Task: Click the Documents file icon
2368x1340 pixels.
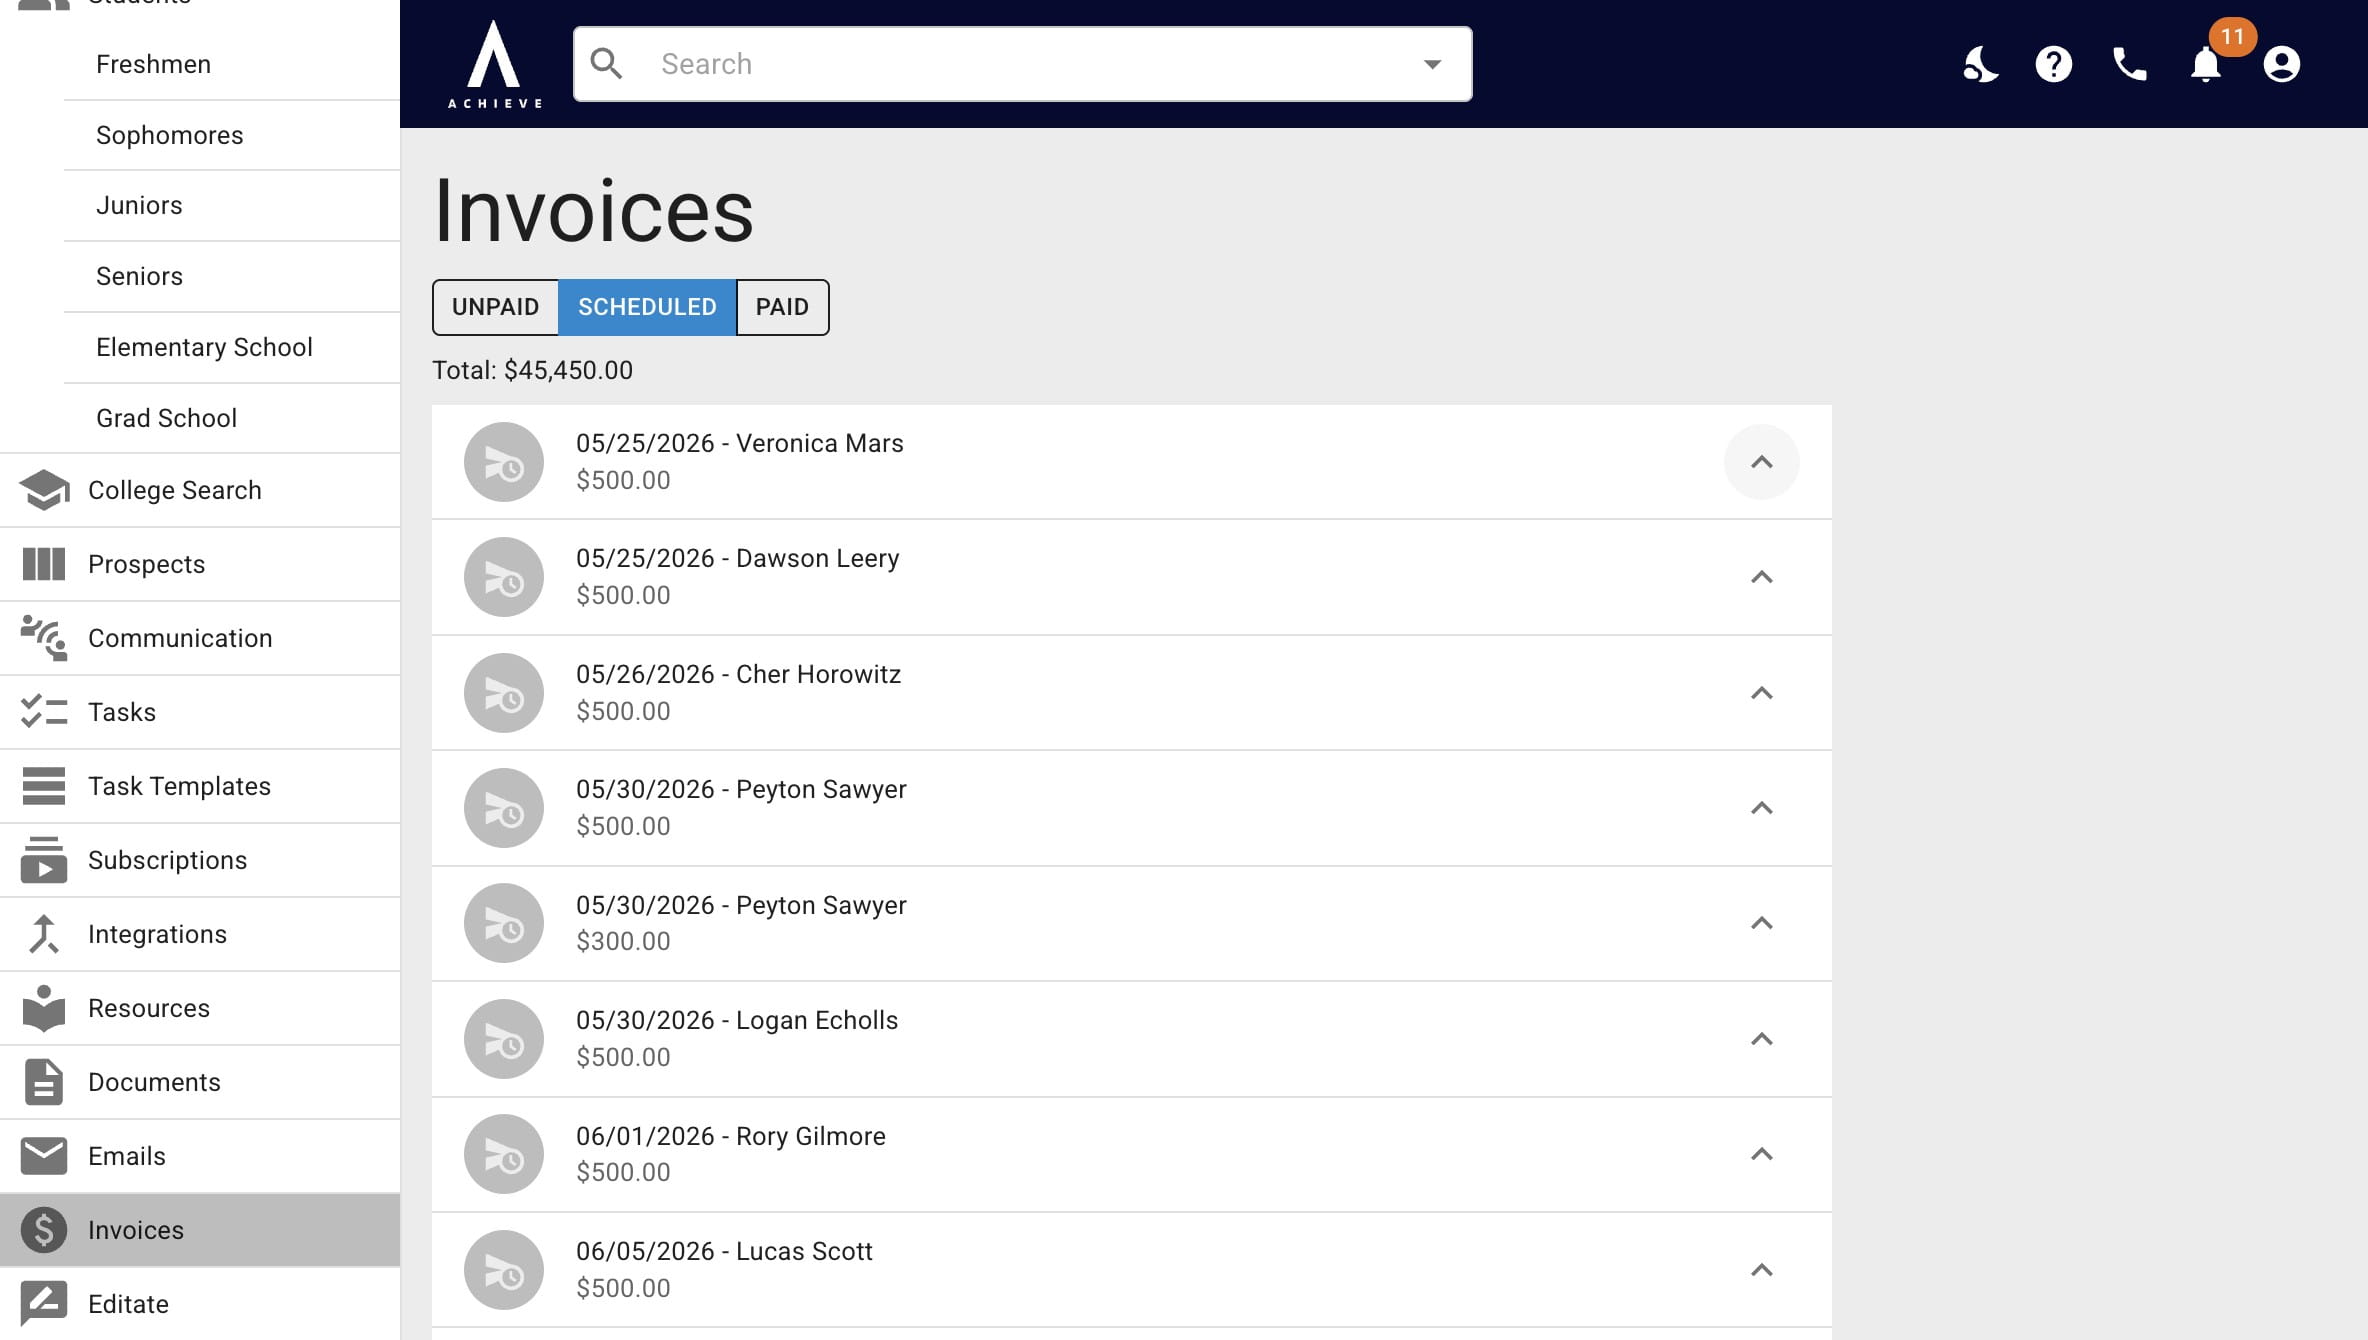Action: [44, 1082]
